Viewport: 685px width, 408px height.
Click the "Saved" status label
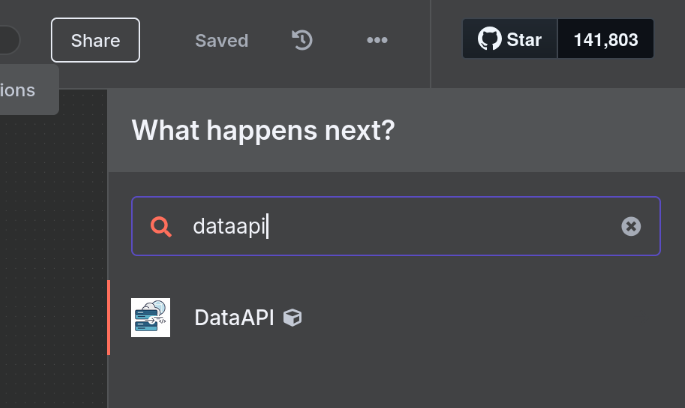click(x=221, y=41)
